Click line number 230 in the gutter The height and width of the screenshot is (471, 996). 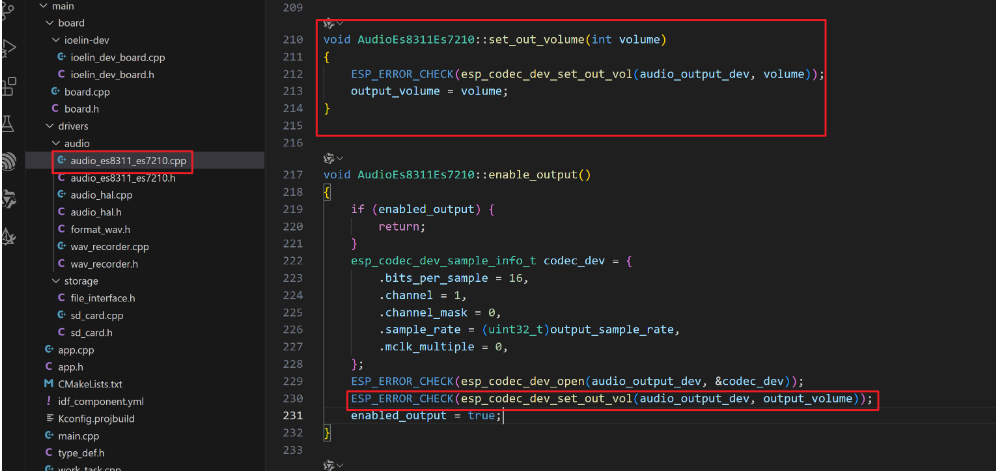293,399
